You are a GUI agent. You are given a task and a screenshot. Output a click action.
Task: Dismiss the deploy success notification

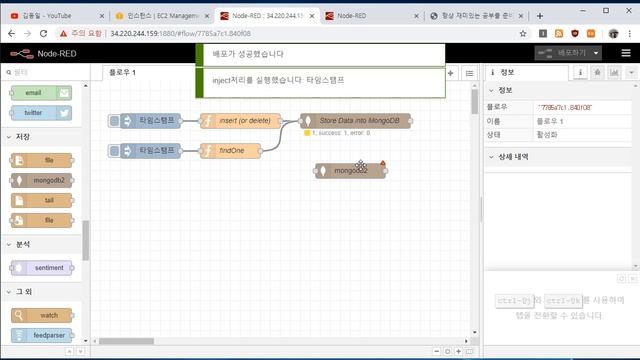coord(320,54)
